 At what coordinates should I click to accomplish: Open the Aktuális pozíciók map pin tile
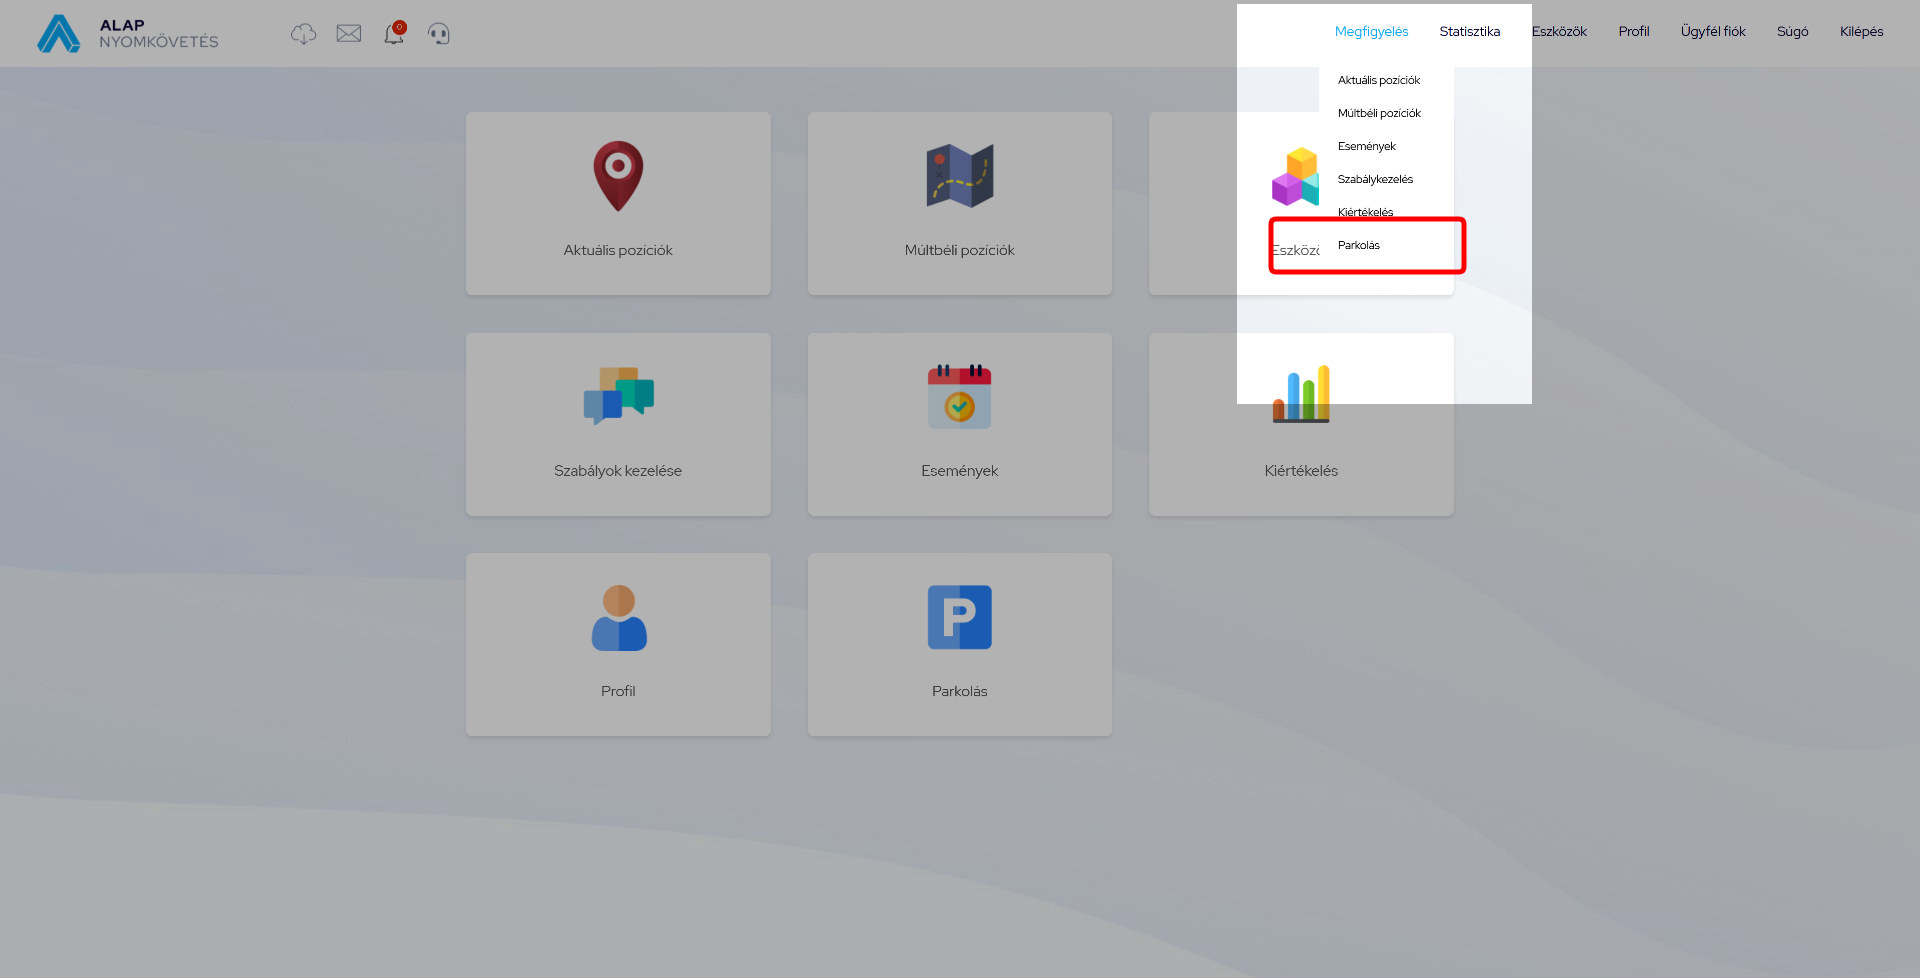click(618, 203)
